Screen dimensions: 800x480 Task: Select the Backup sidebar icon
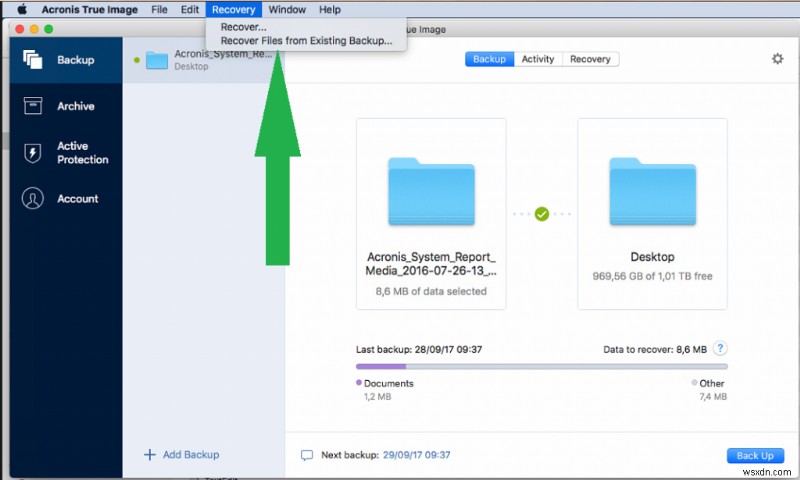pos(33,60)
